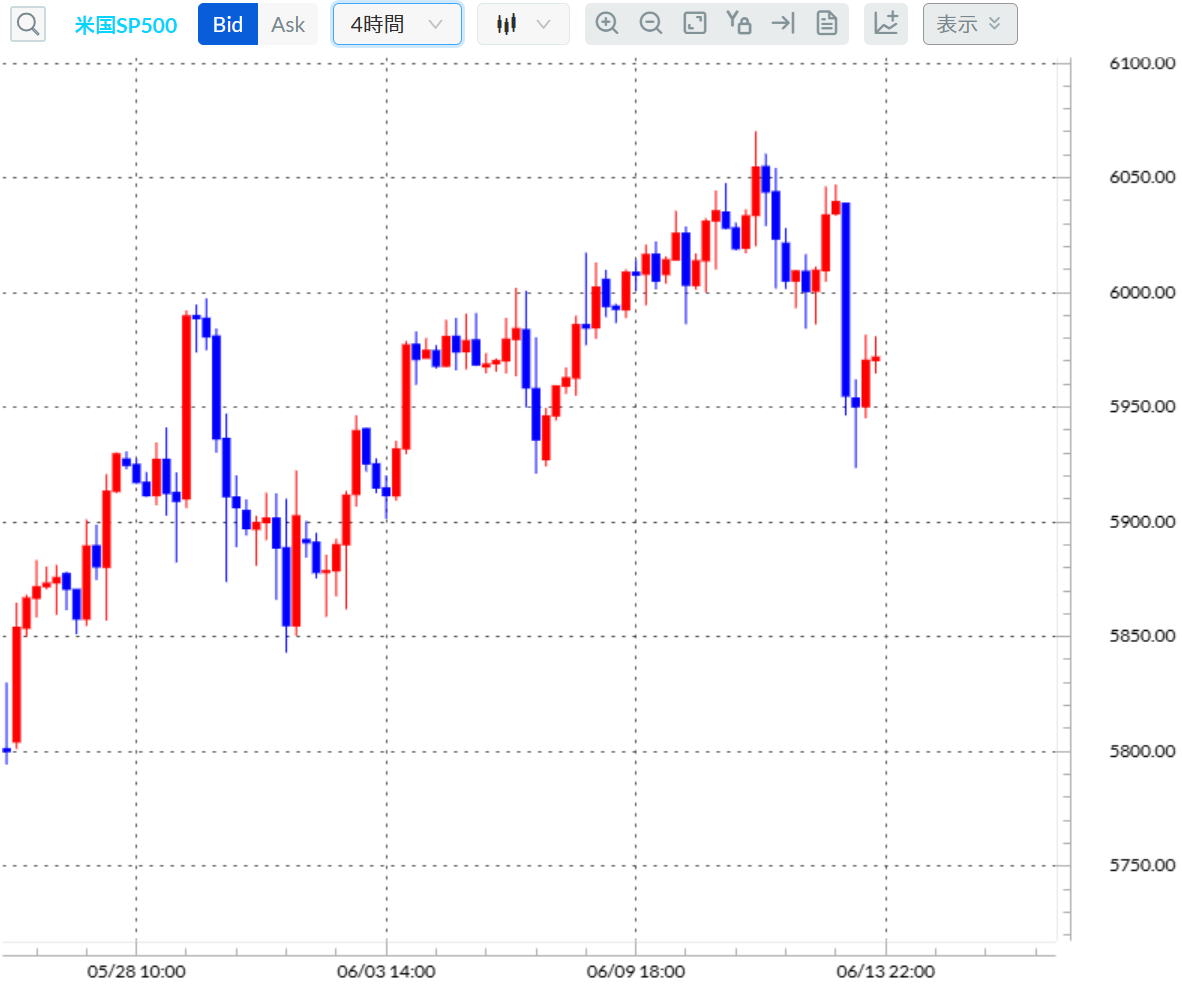Switch to the Ask price

tap(288, 24)
